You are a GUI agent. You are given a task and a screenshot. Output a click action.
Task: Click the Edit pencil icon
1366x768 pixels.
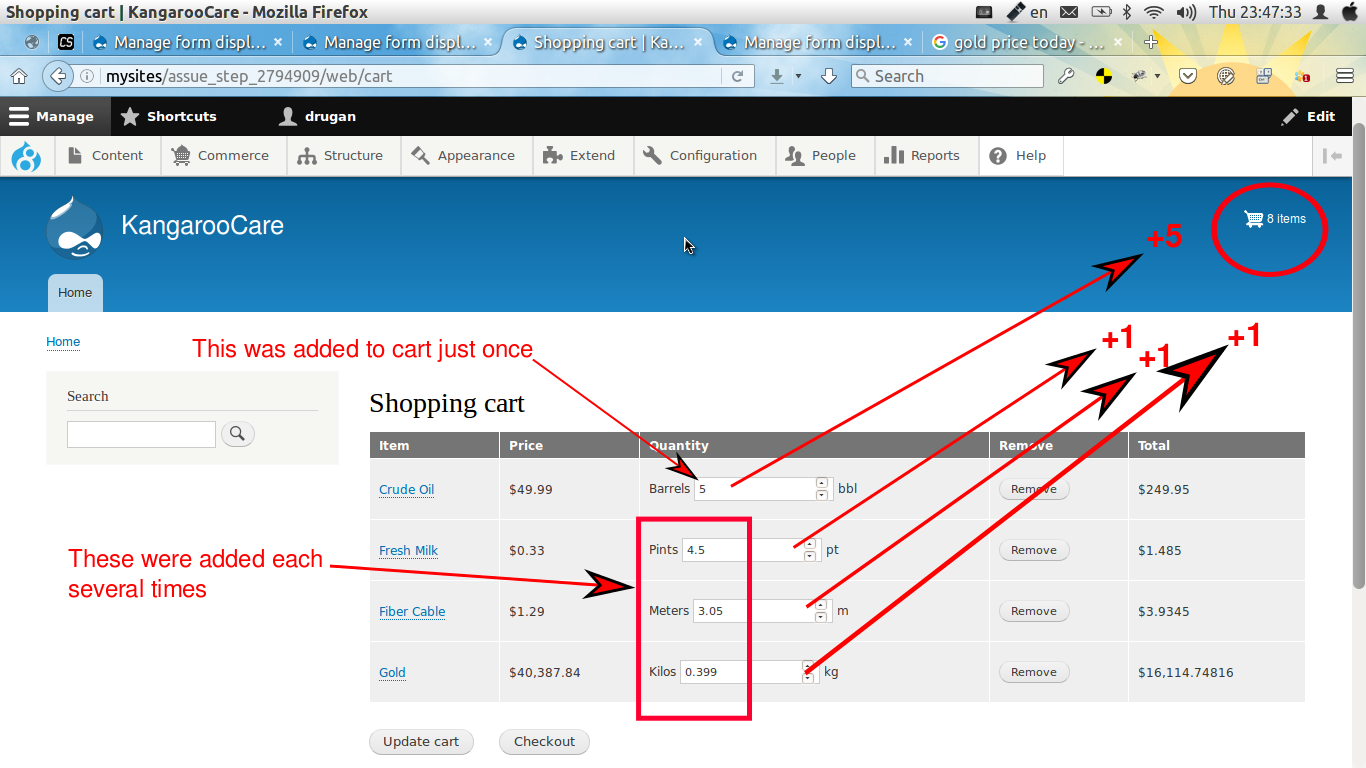coord(1289,116)
